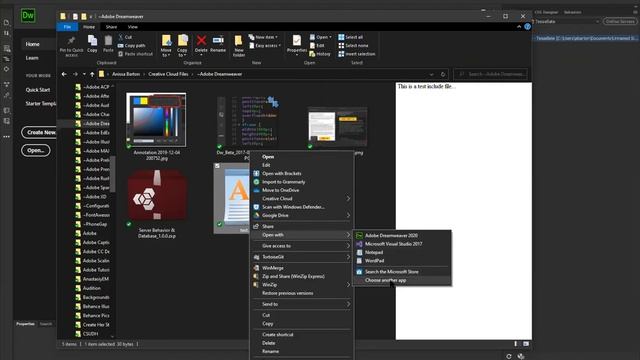Open the Copy to dropdown

182,46
